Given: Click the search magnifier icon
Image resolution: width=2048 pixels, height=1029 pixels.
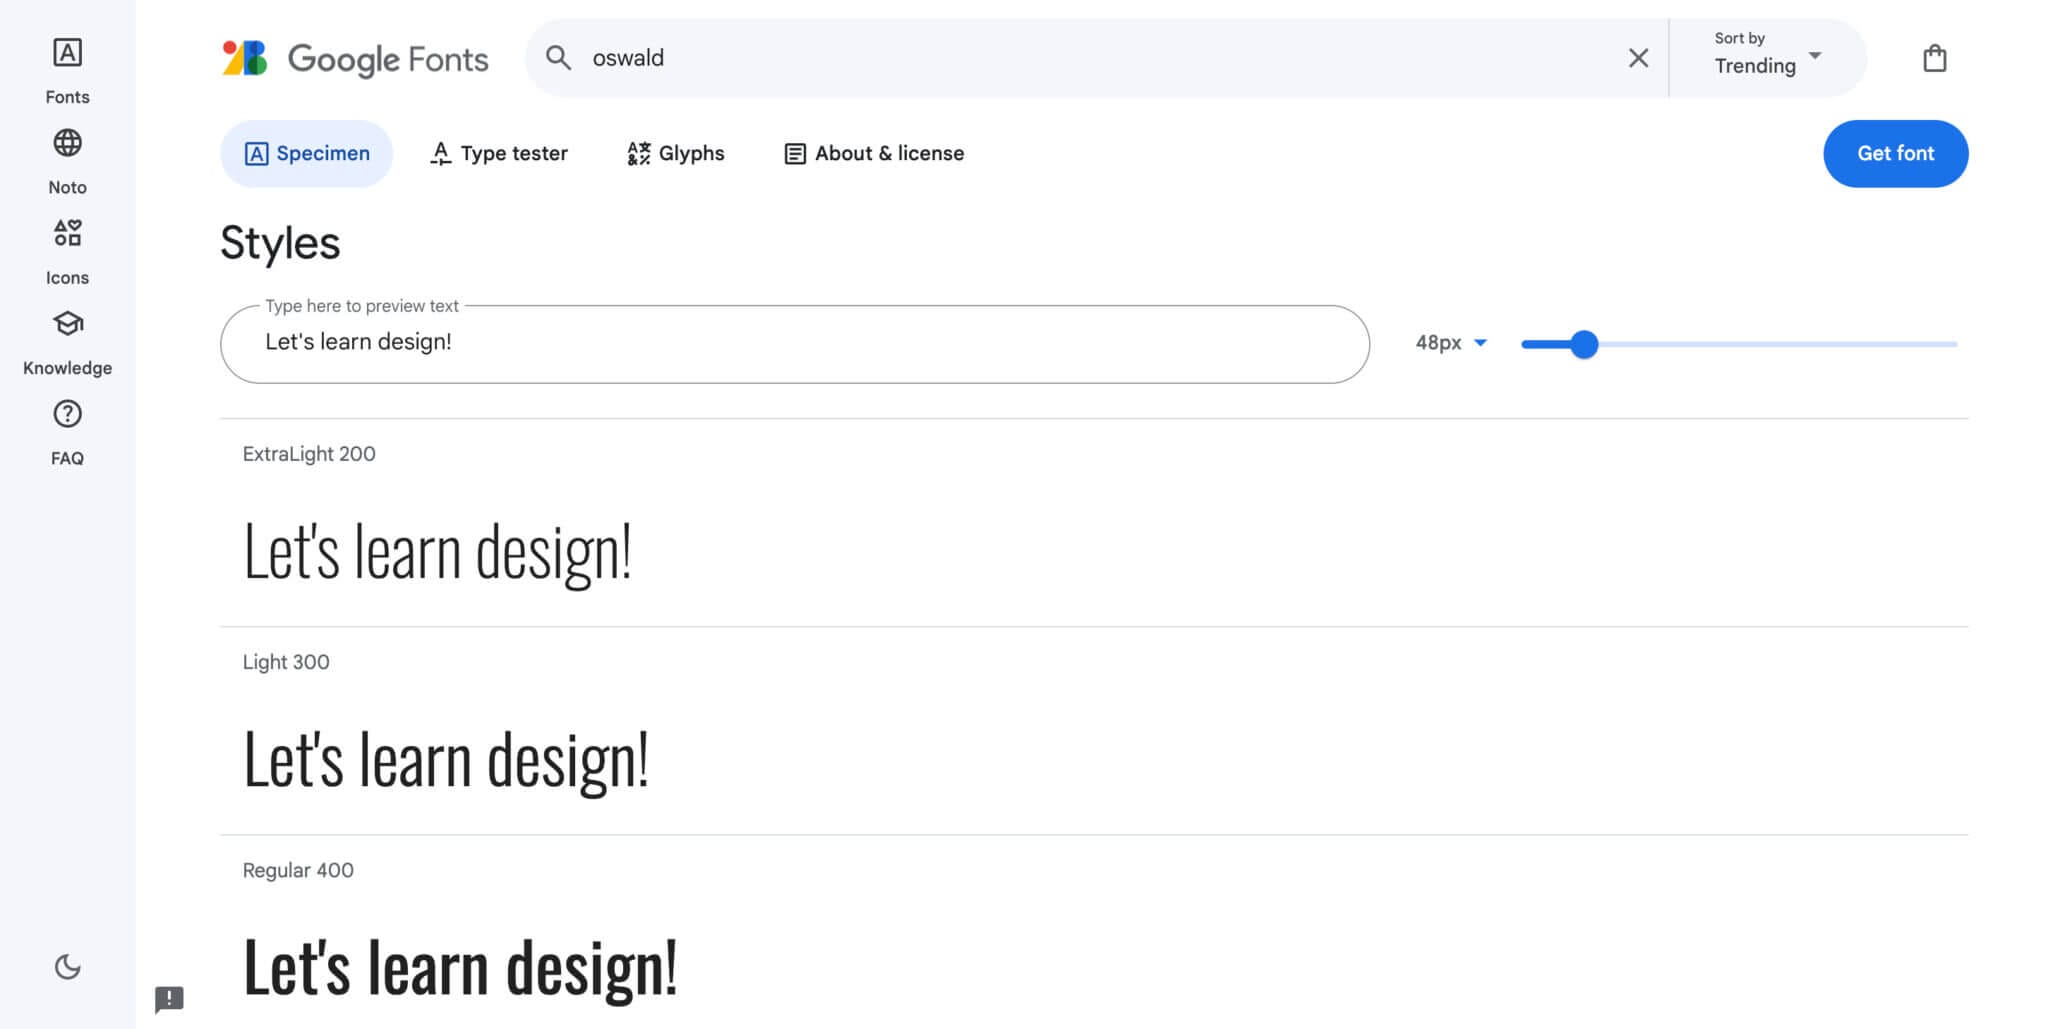Looking at the screenshot, I should pyautogui.click(x=558, y=58).
